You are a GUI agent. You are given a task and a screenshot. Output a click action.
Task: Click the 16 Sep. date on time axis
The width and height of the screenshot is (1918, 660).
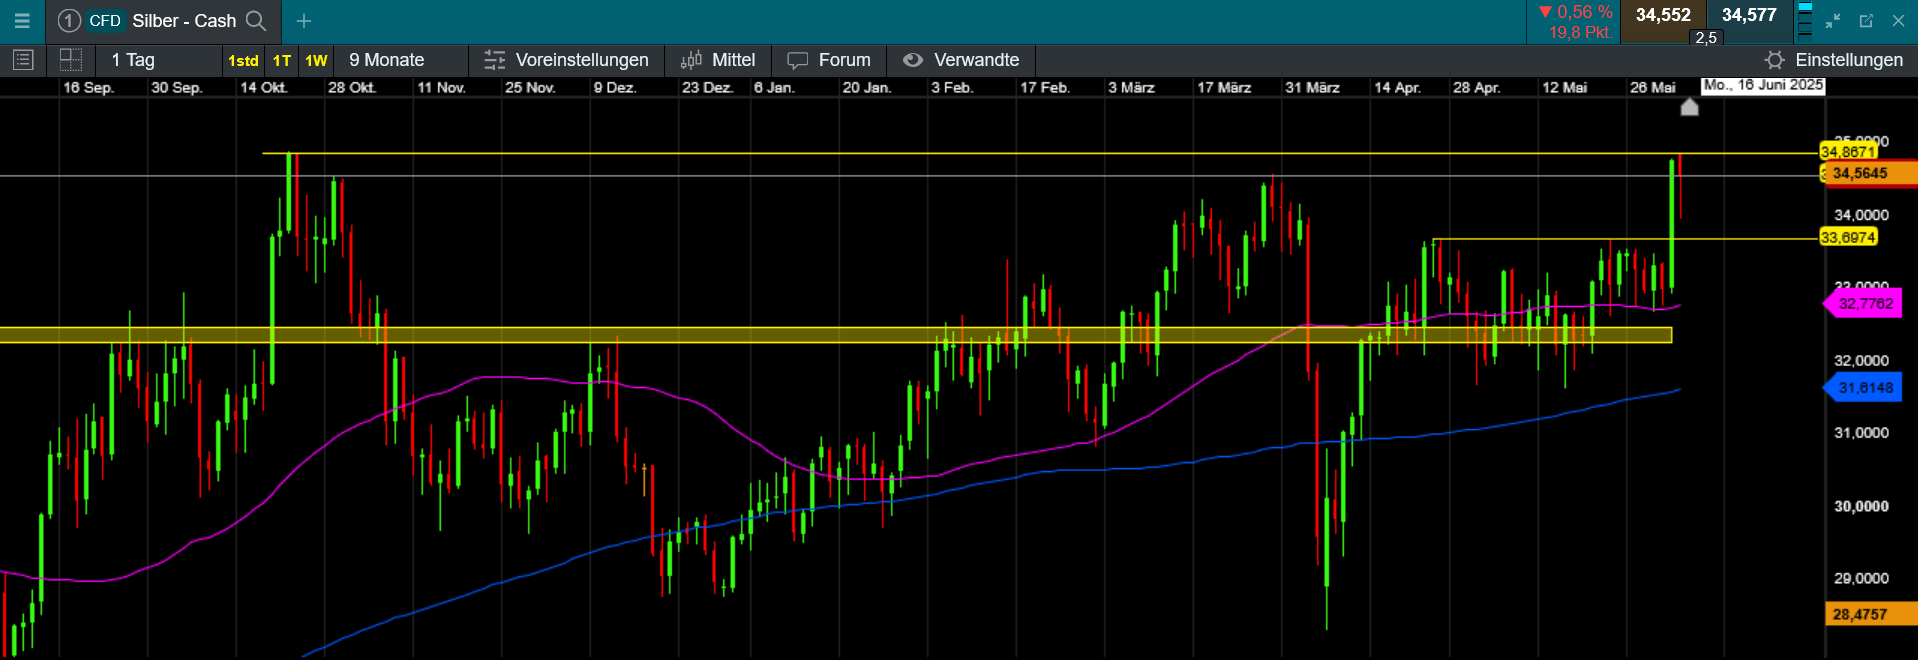pyautogui.click(x=88, y=87)
